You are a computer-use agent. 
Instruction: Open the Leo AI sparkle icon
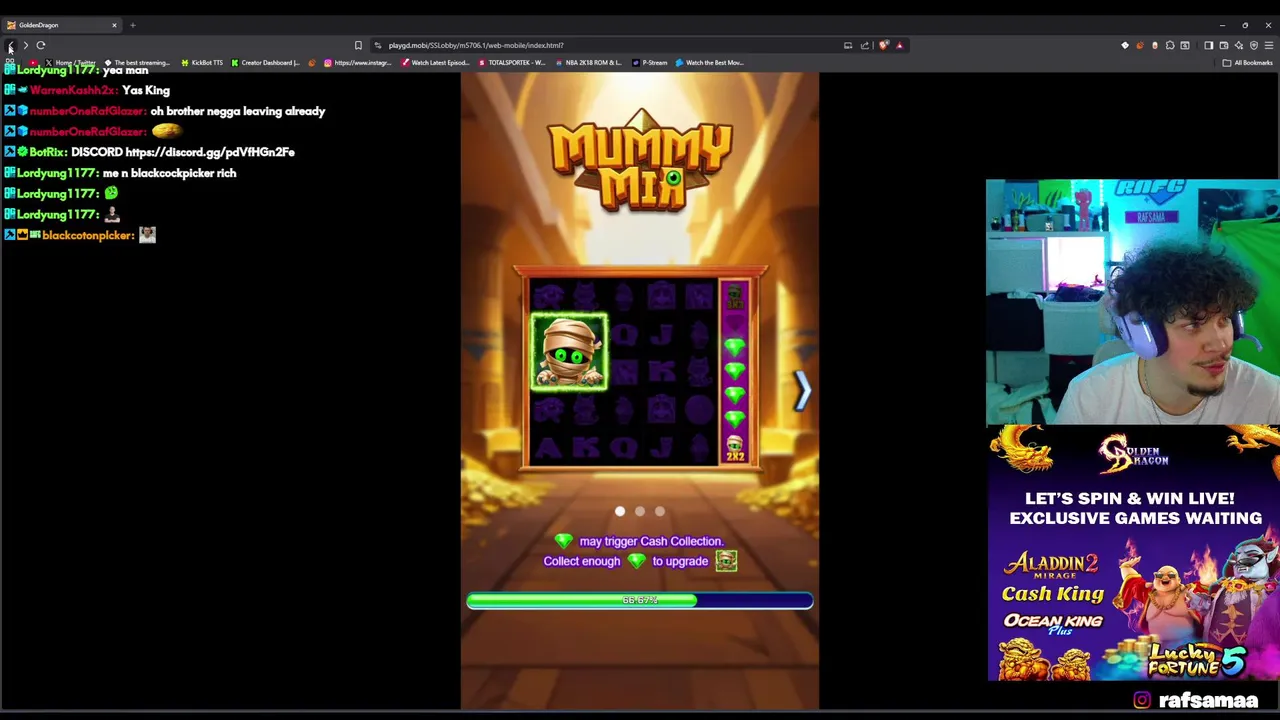[1239, 45]
